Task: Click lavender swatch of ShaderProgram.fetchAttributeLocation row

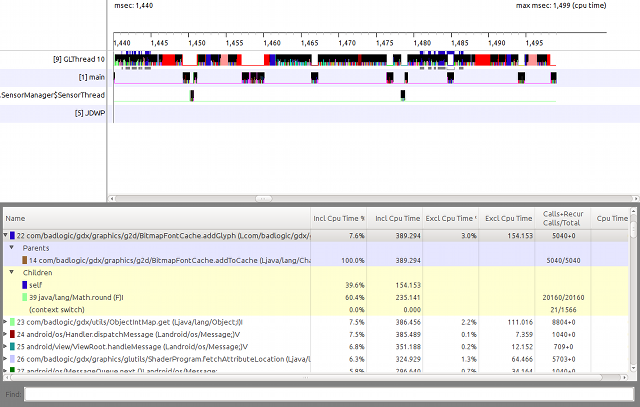Action: (x=13, y=359)
